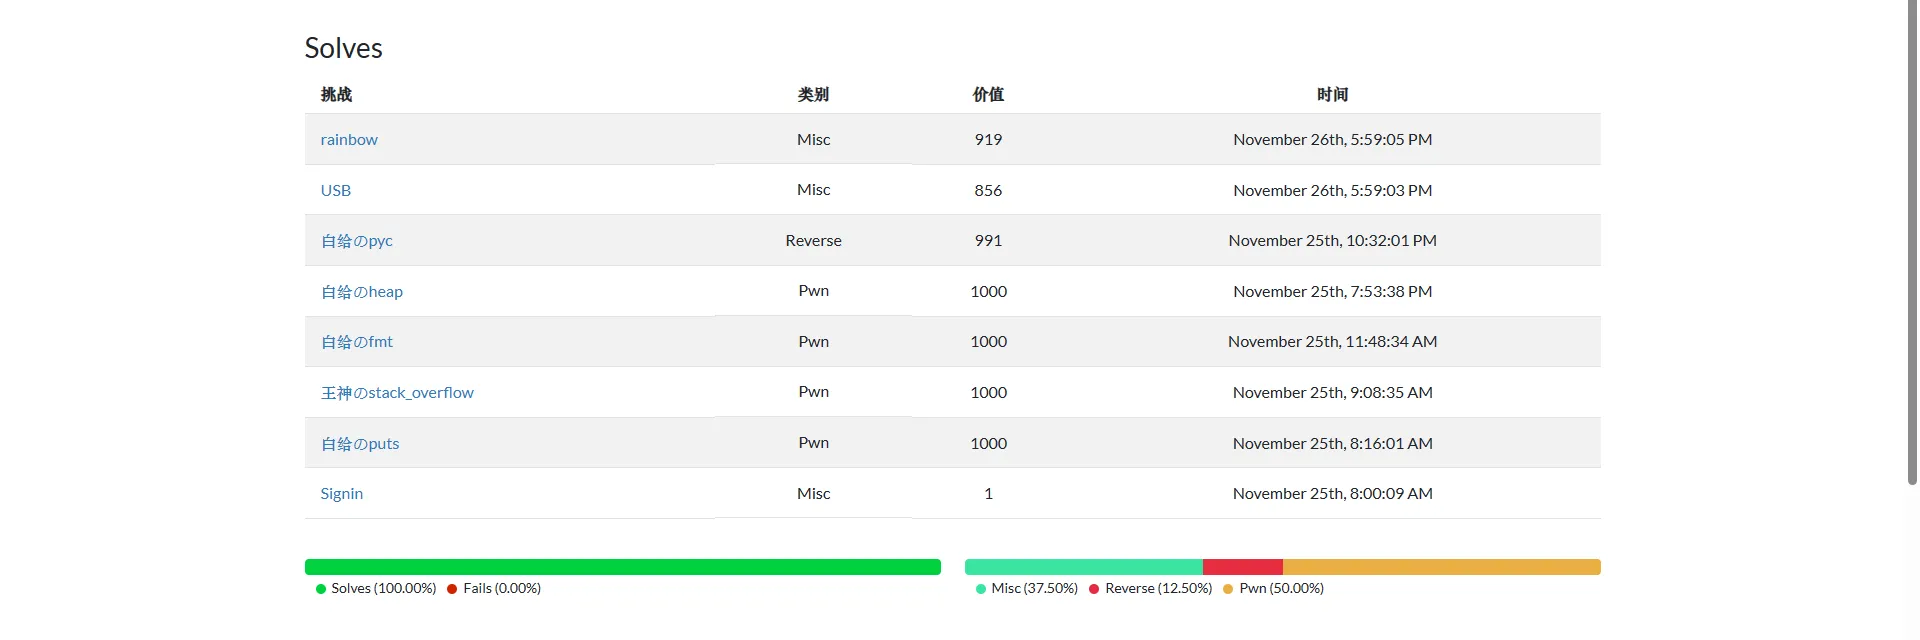1920x640 pixels.
Task: Click the timestamp November 25th, 11:48:34 AM
Action: click(1333, 342)
